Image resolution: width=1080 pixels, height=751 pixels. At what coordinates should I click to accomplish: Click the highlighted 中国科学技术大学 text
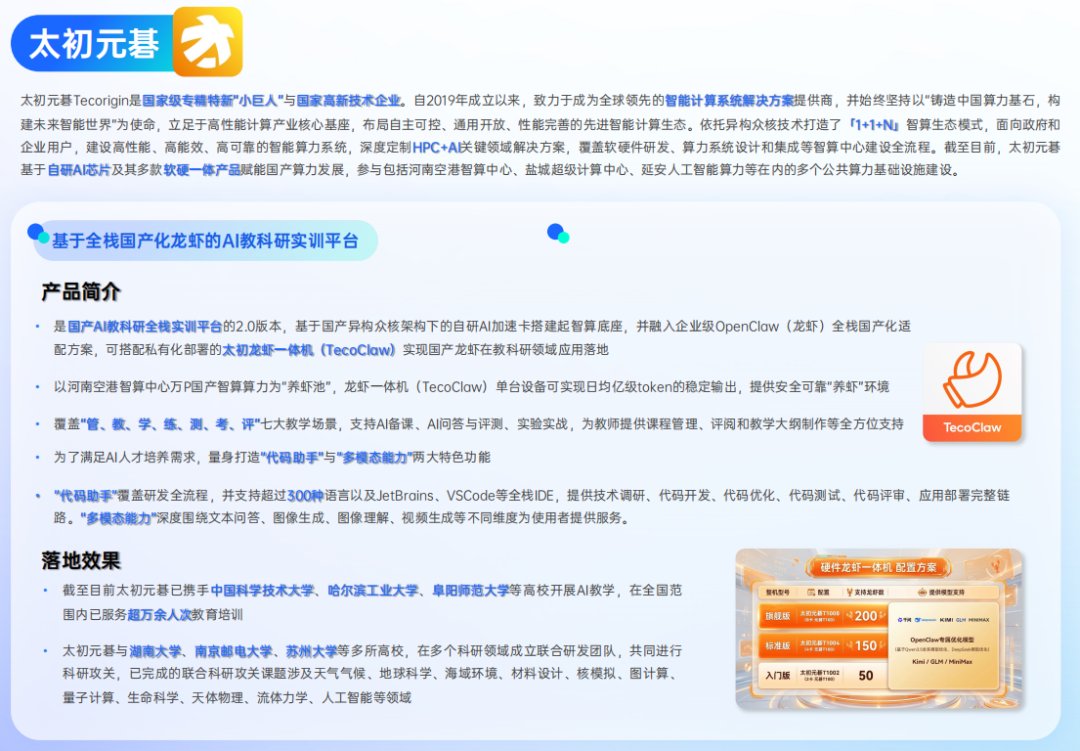(x=262, y=590)
